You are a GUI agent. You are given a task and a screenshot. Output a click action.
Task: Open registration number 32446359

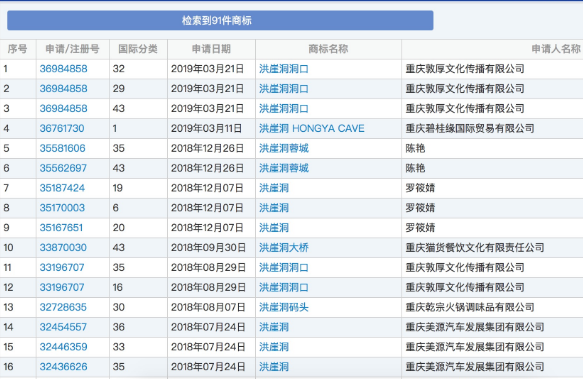click(64, 347)
